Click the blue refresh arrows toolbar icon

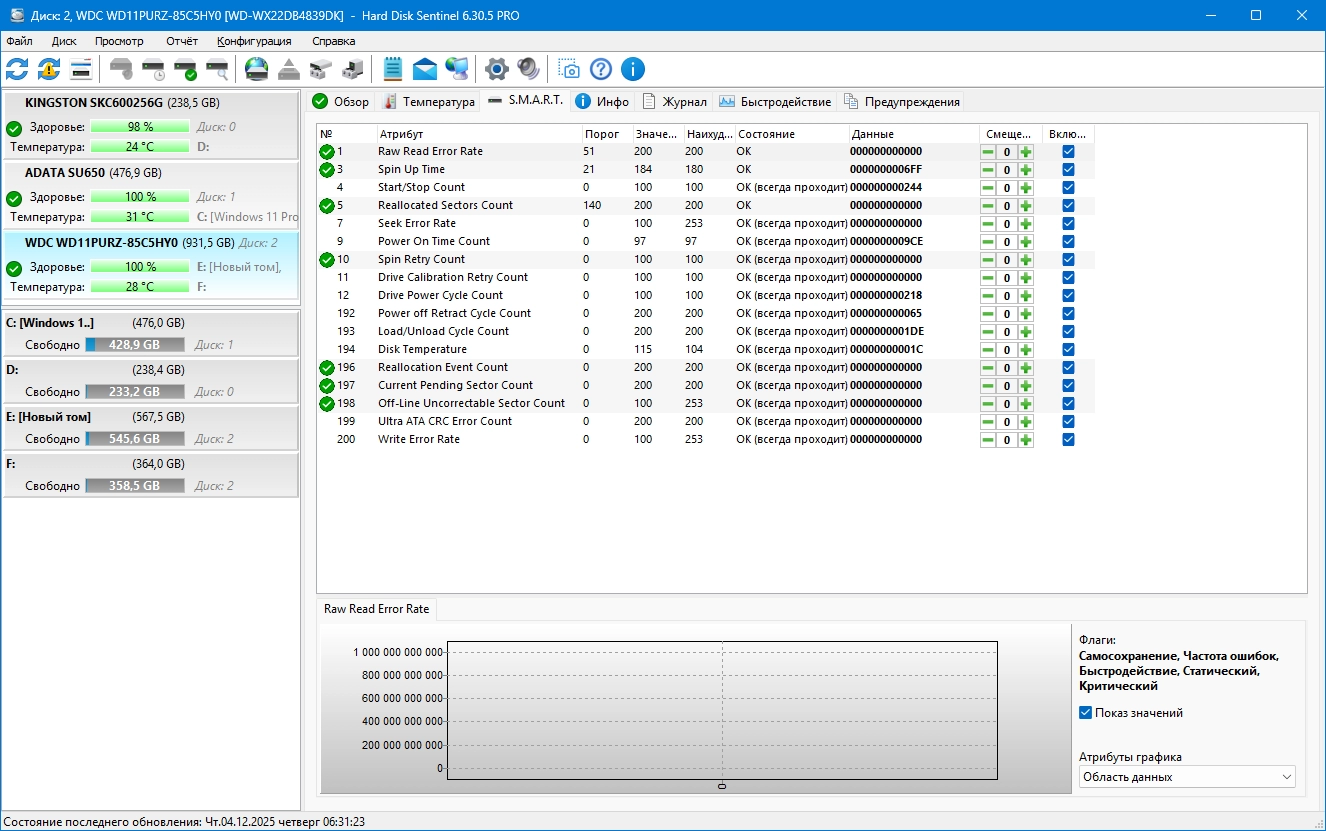(x=17, y=69)
